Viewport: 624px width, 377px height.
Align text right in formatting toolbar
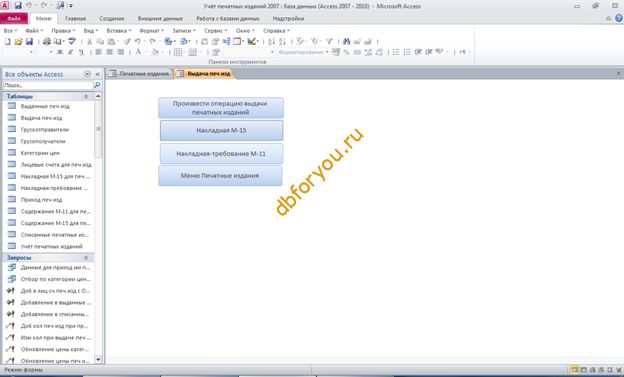120,52
